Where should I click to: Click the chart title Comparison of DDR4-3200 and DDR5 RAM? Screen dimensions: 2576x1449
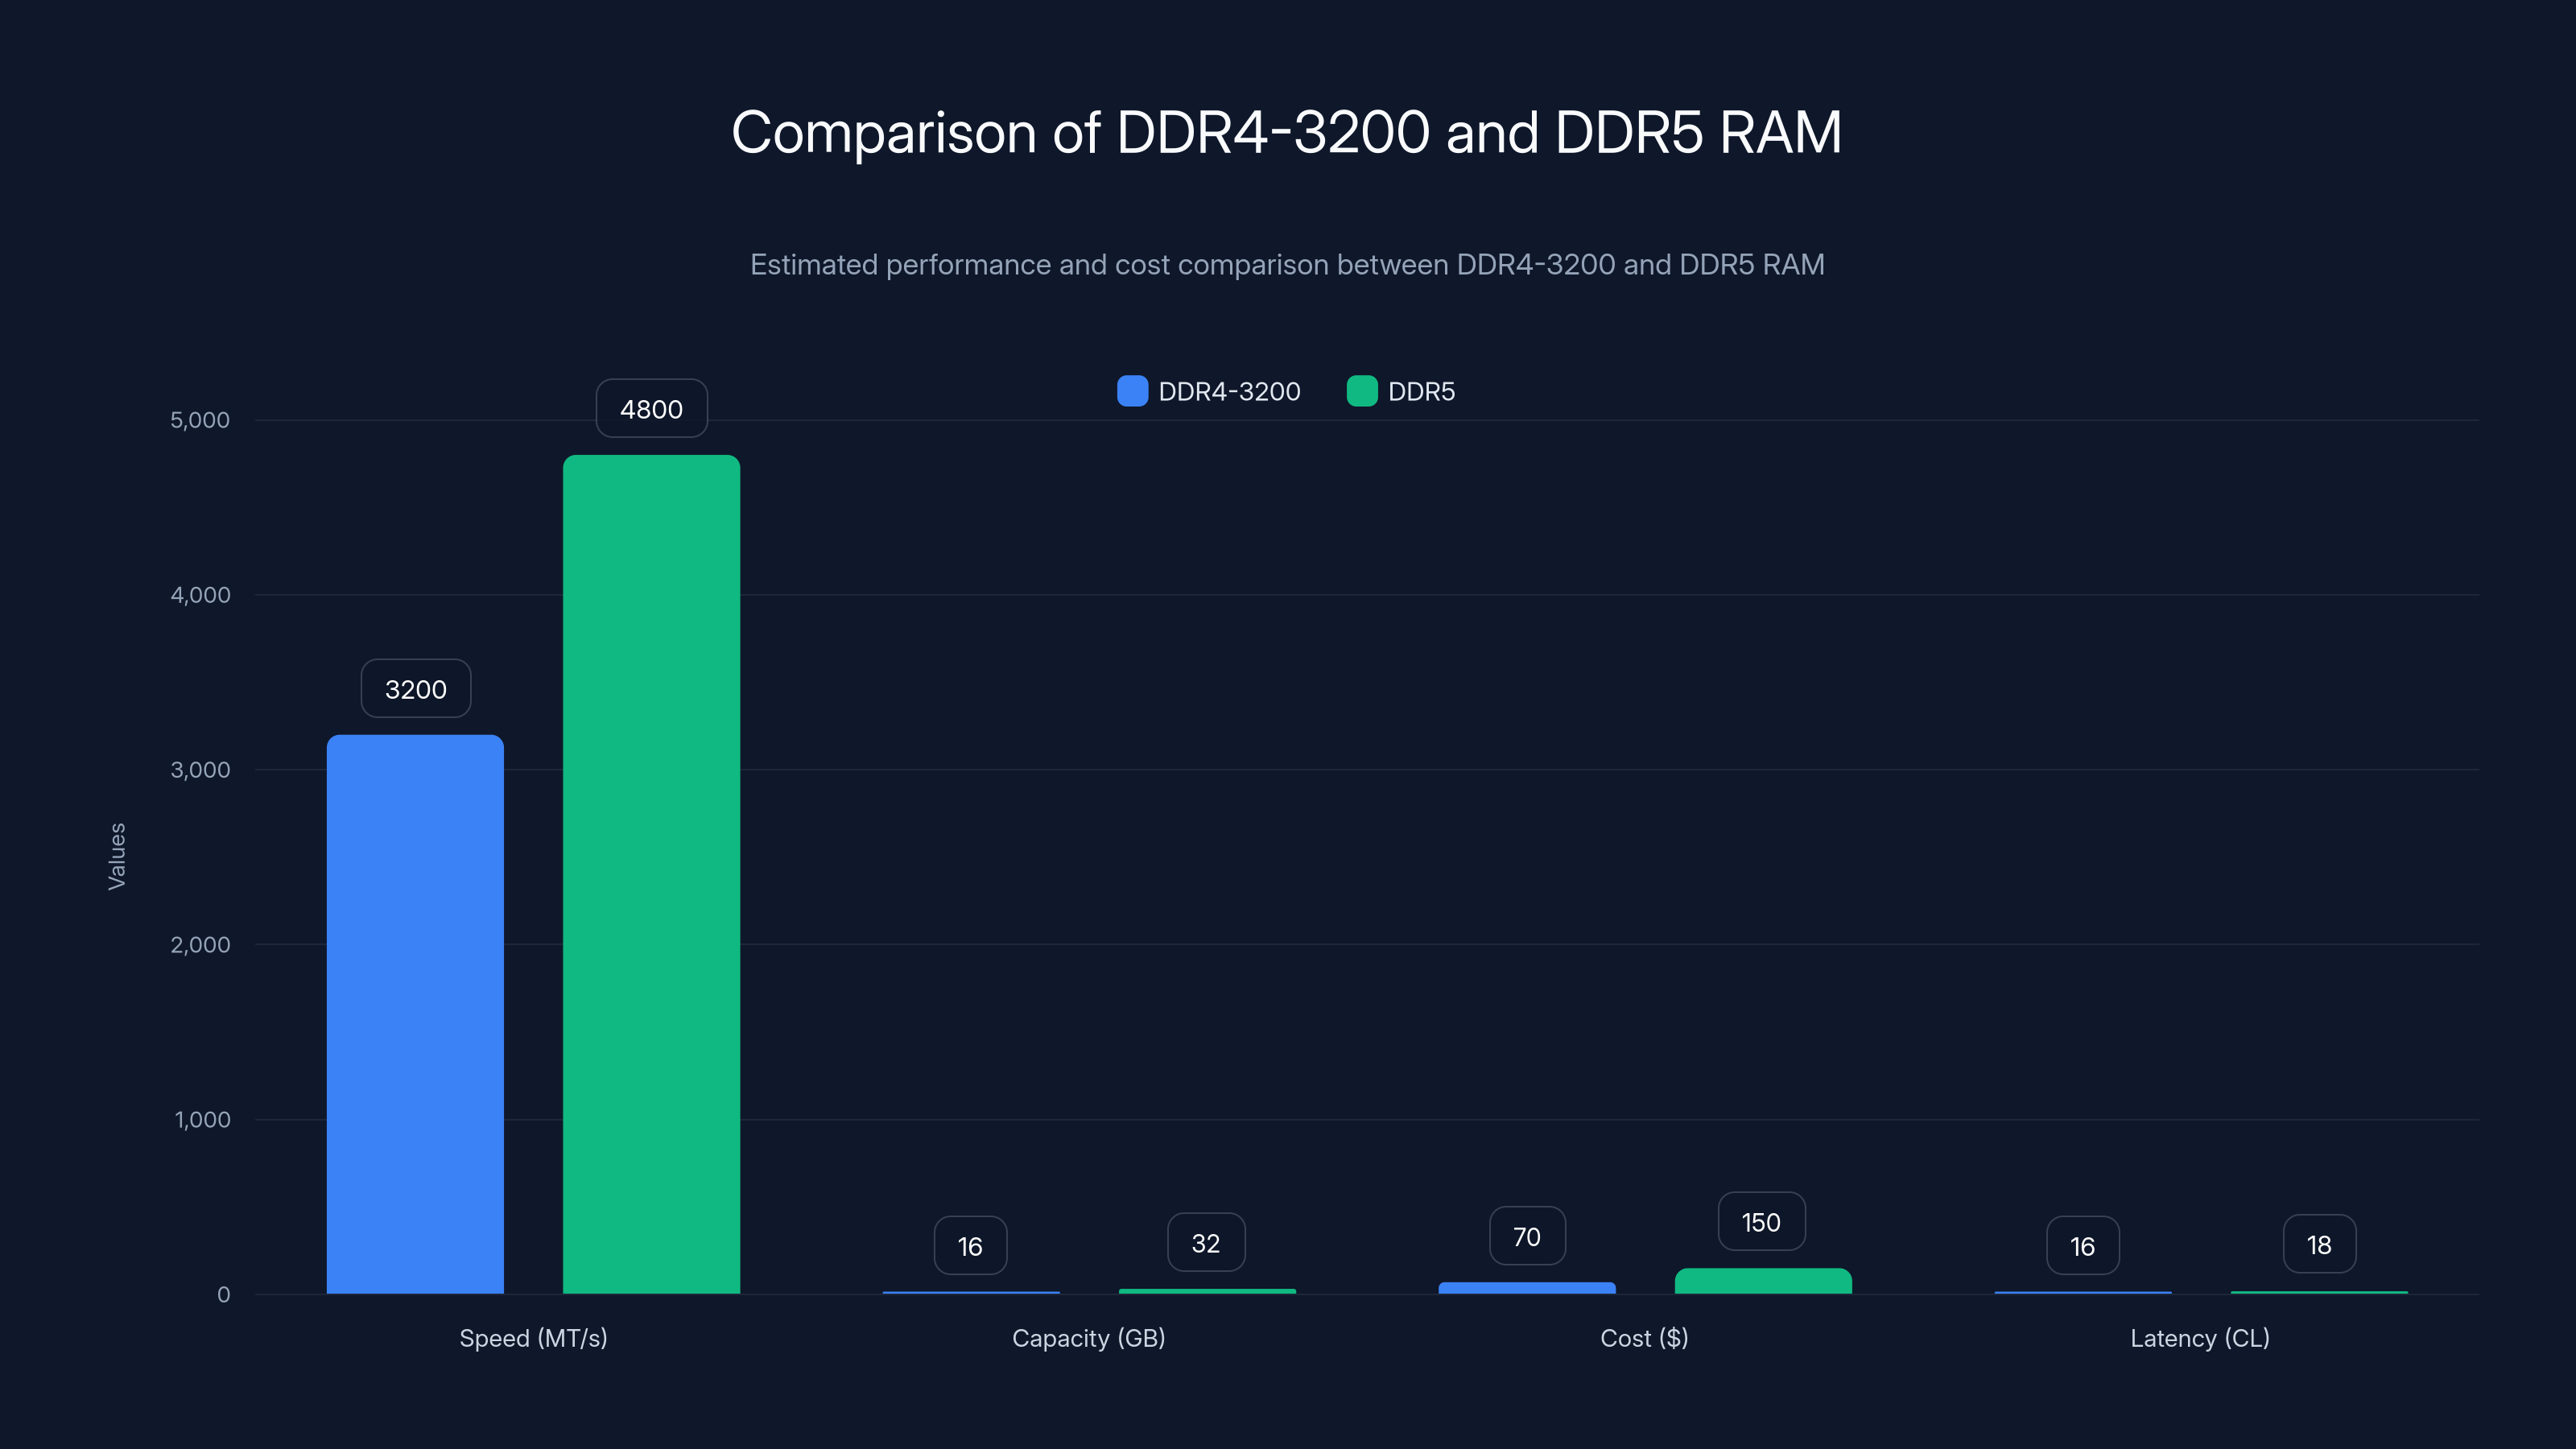[x=1287, y=132]
